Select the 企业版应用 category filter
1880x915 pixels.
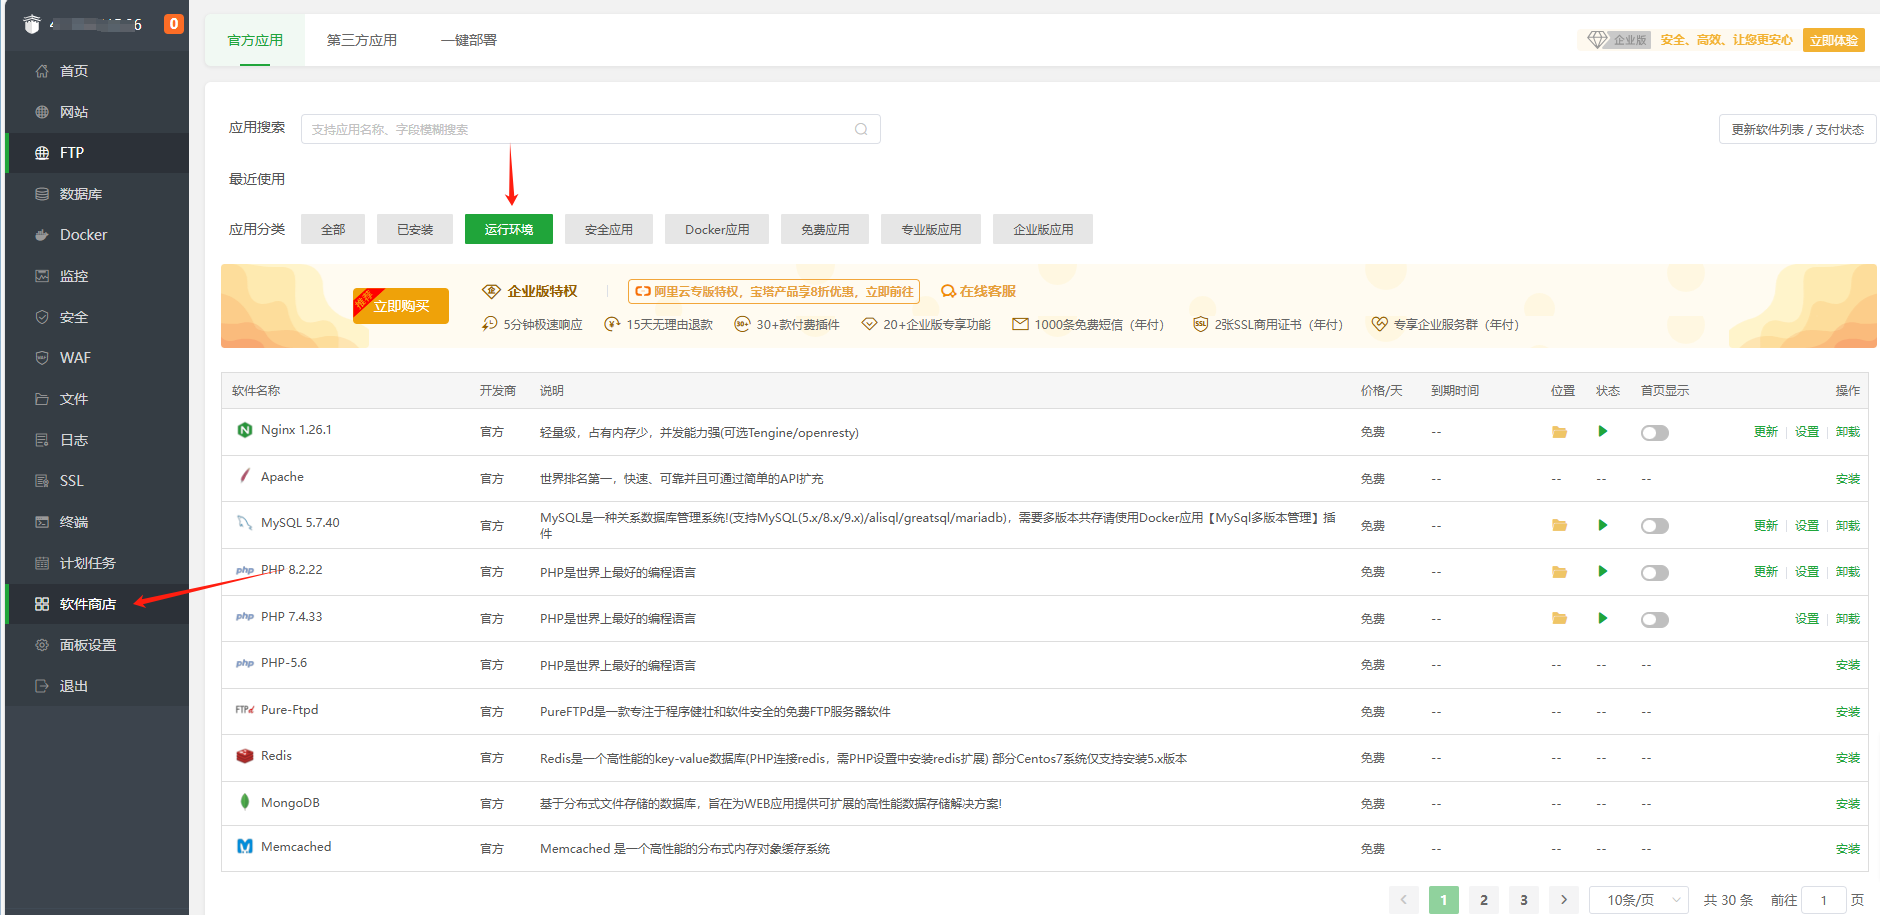click(1043, 229)
